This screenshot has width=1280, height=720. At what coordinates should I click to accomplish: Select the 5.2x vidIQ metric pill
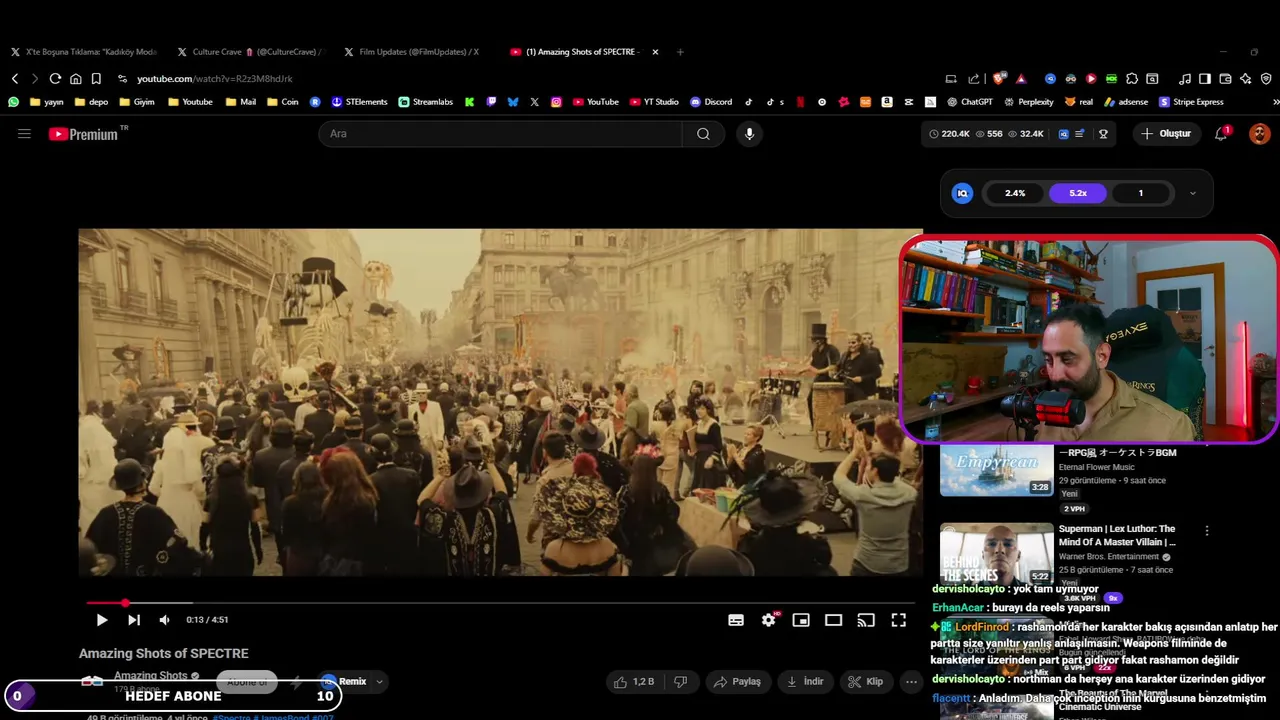click(1078, 193)
